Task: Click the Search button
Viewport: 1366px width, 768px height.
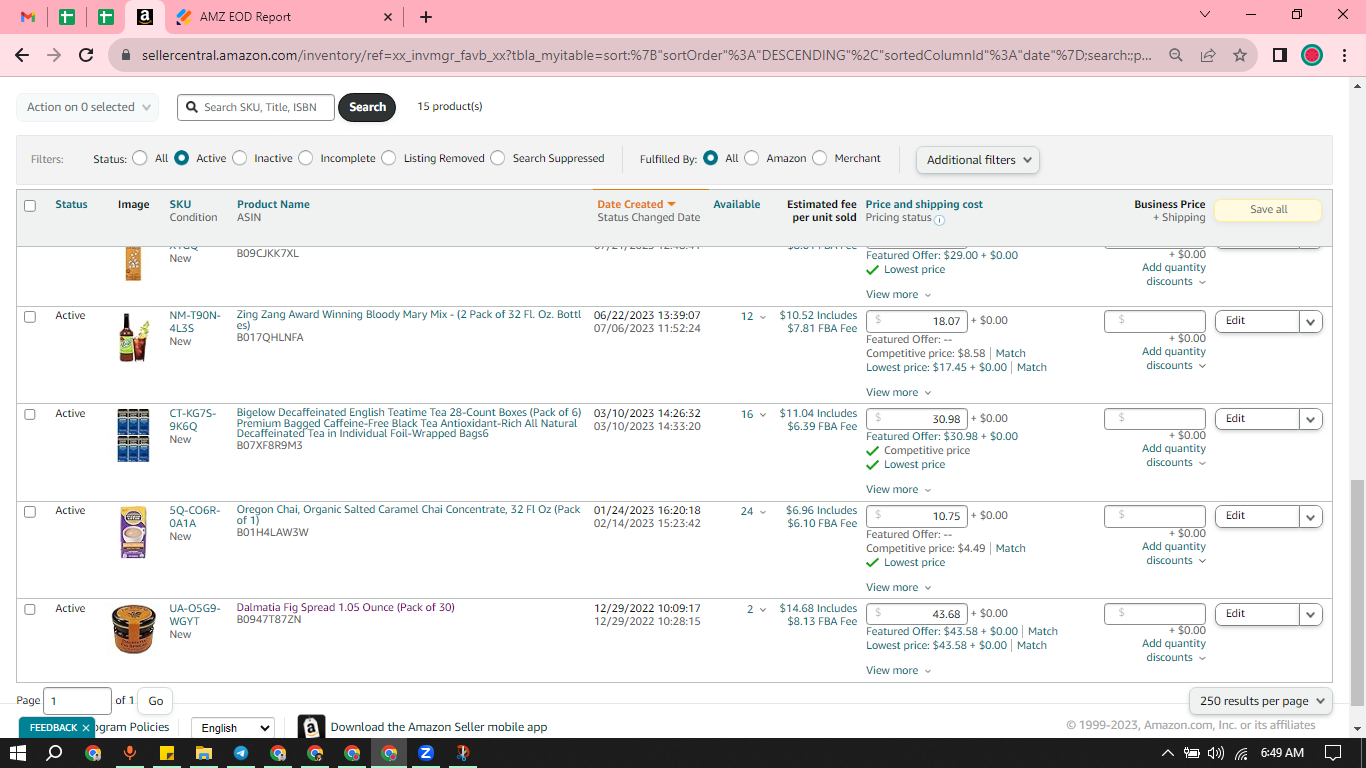Action: point(367,107)
